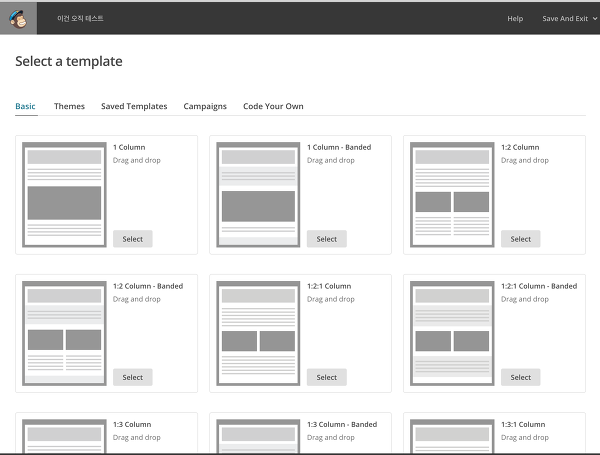Click the 1:3:1 Column template thumbnail

(452, 436)
